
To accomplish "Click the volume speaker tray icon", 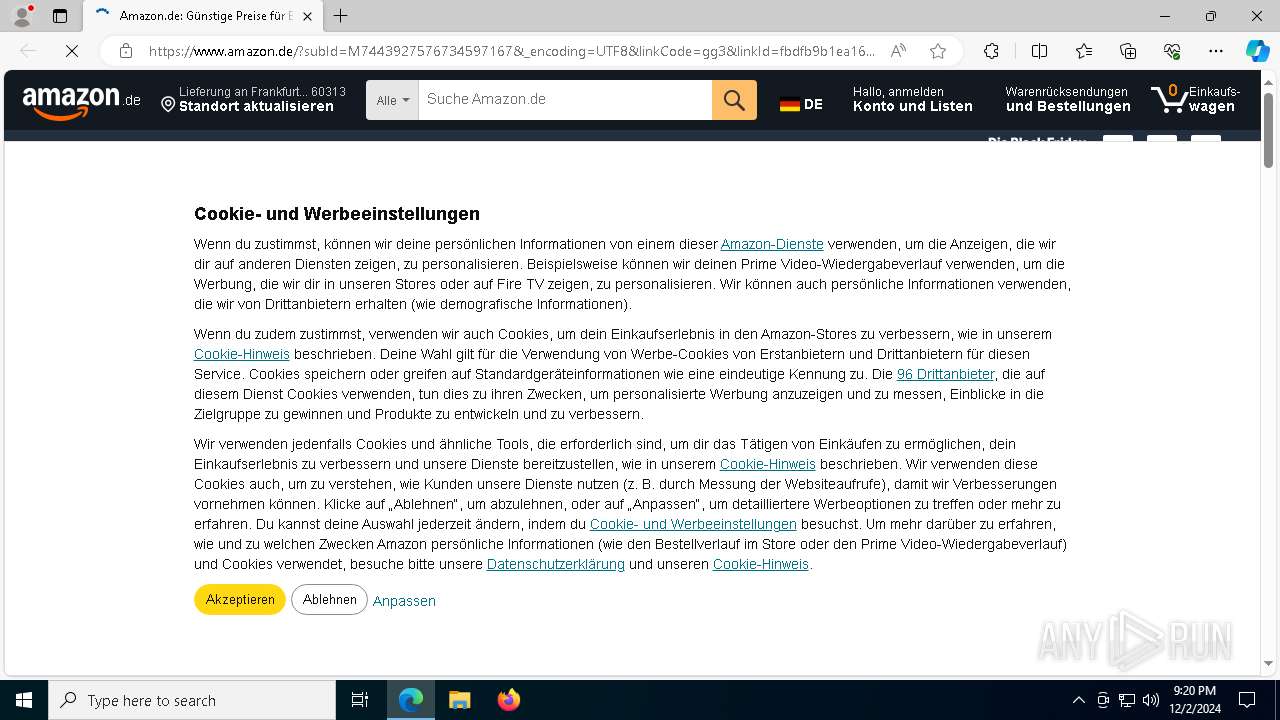I will (x=1151, y=700).
